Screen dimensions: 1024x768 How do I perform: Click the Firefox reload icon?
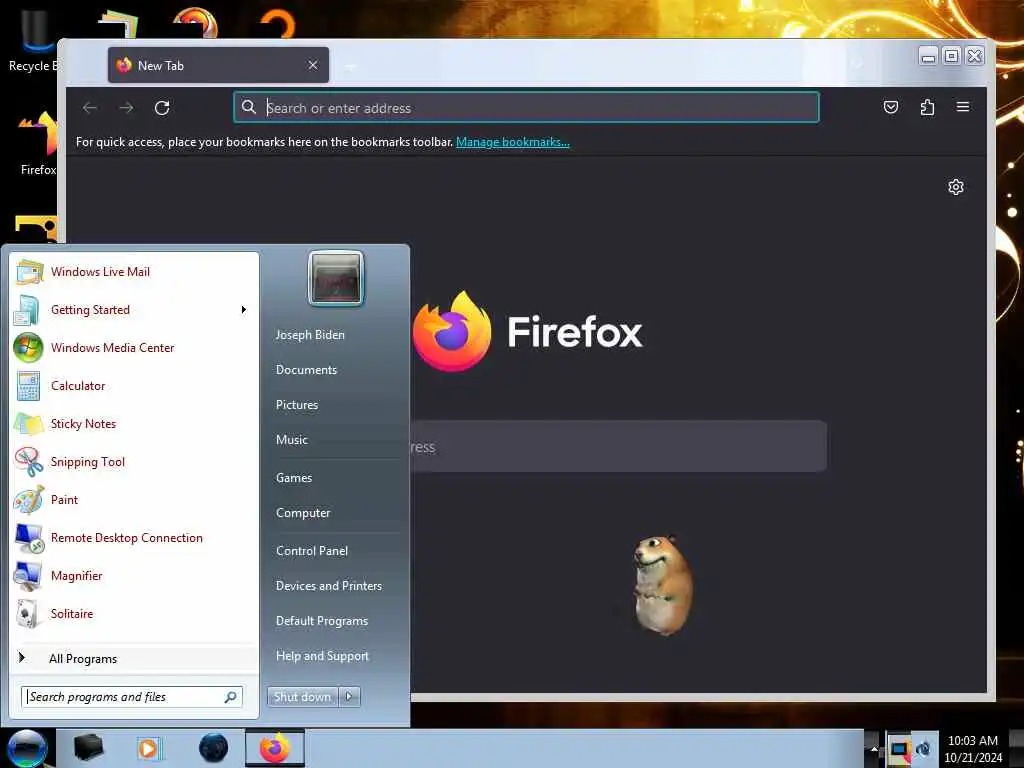tap(162, 108)
